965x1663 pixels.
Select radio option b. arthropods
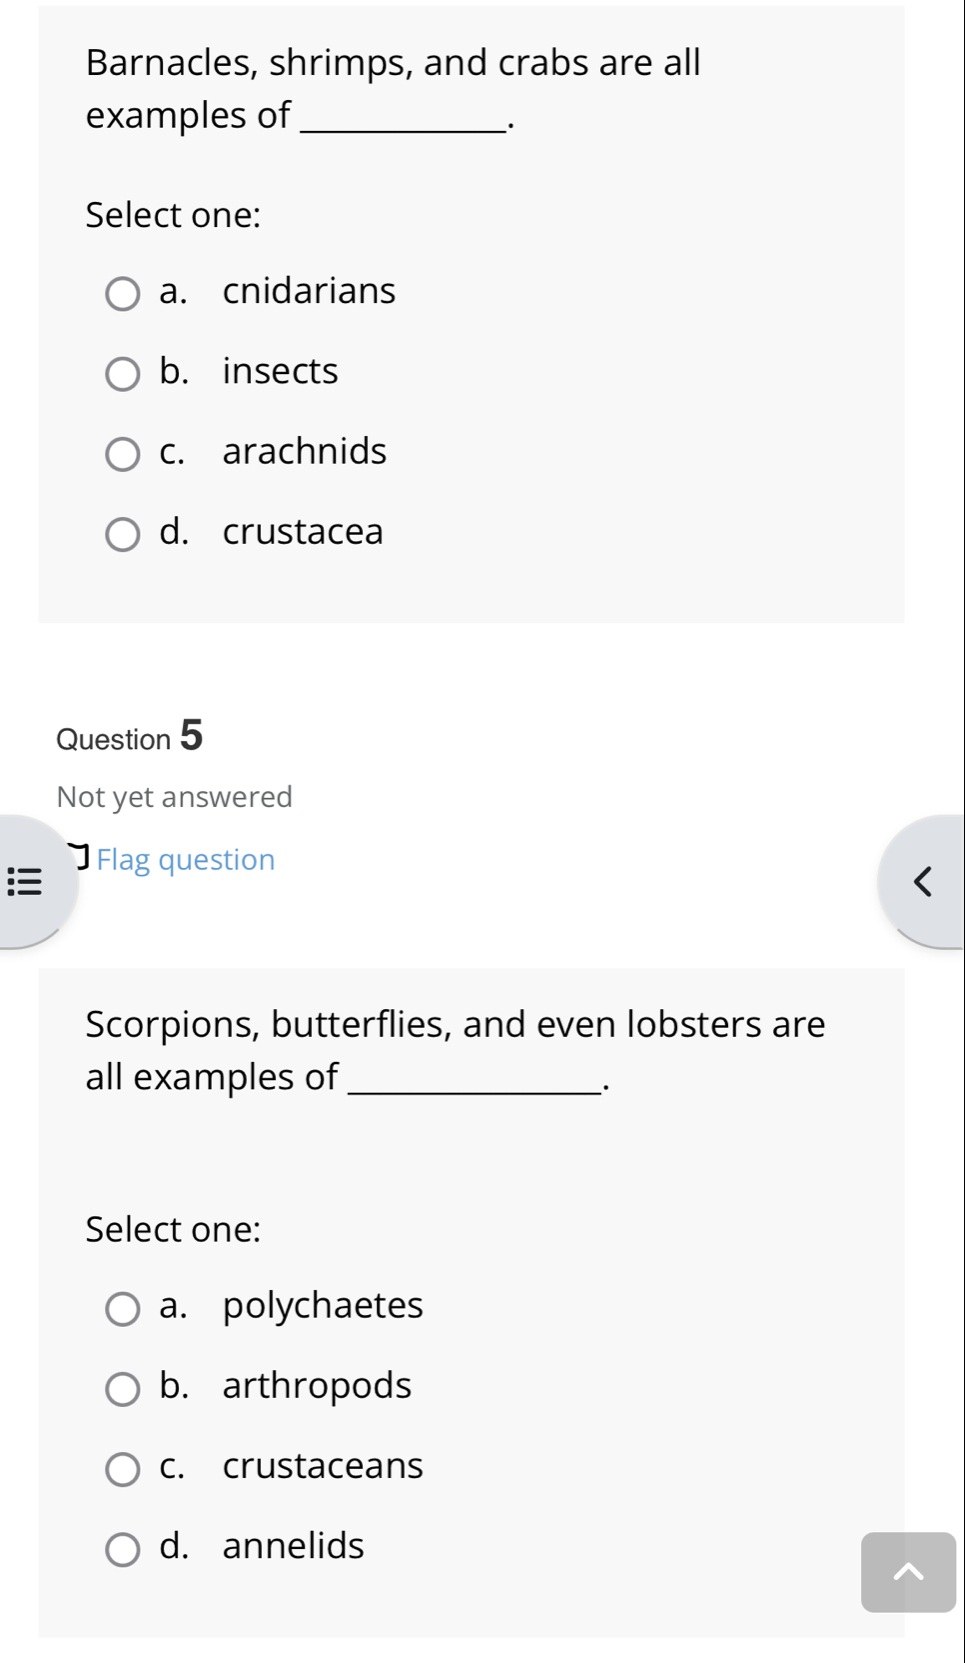[122, 1389]
